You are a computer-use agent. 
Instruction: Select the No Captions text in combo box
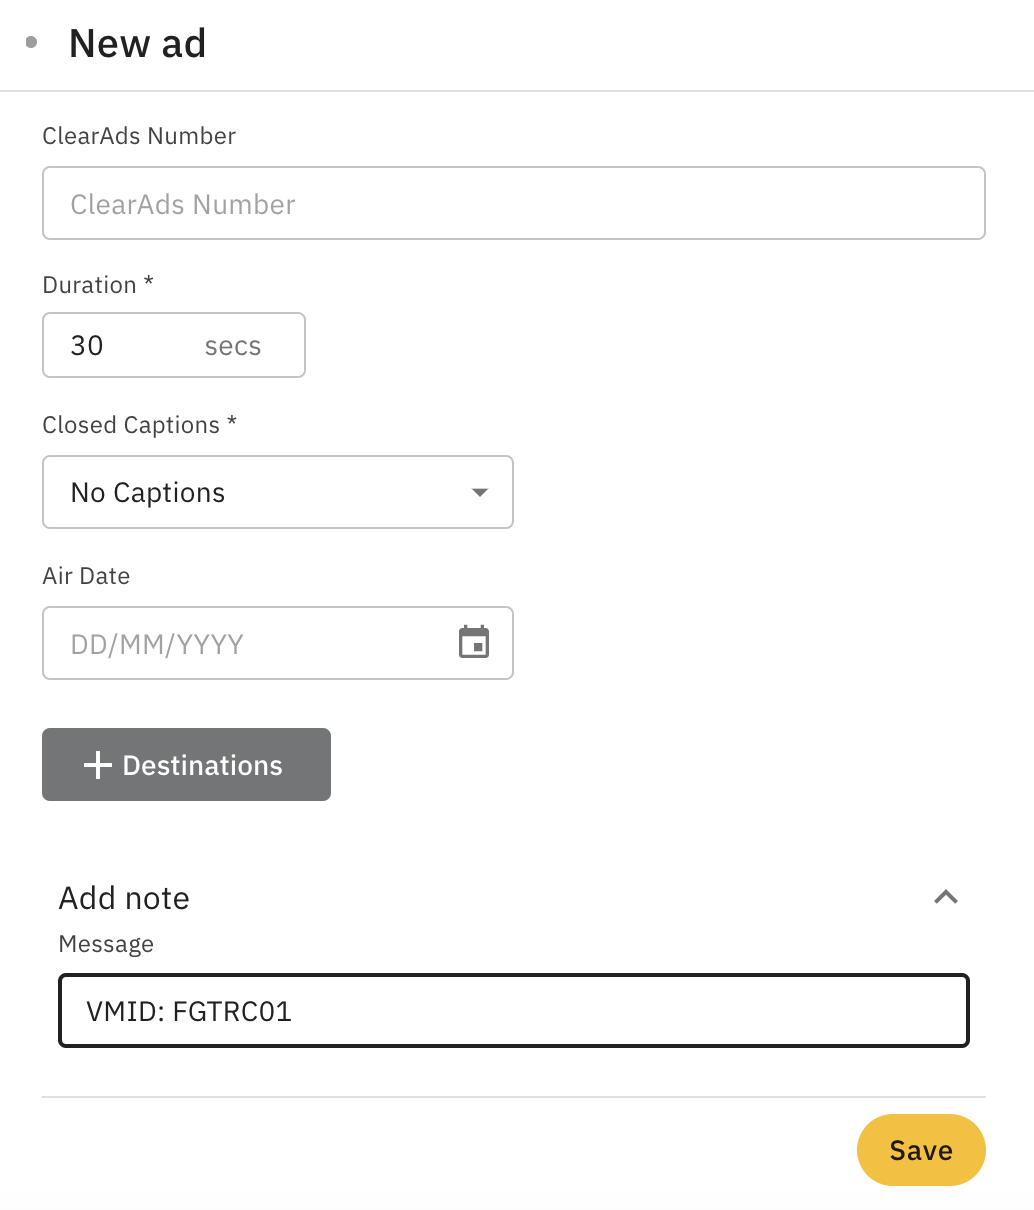pos(148,493)
